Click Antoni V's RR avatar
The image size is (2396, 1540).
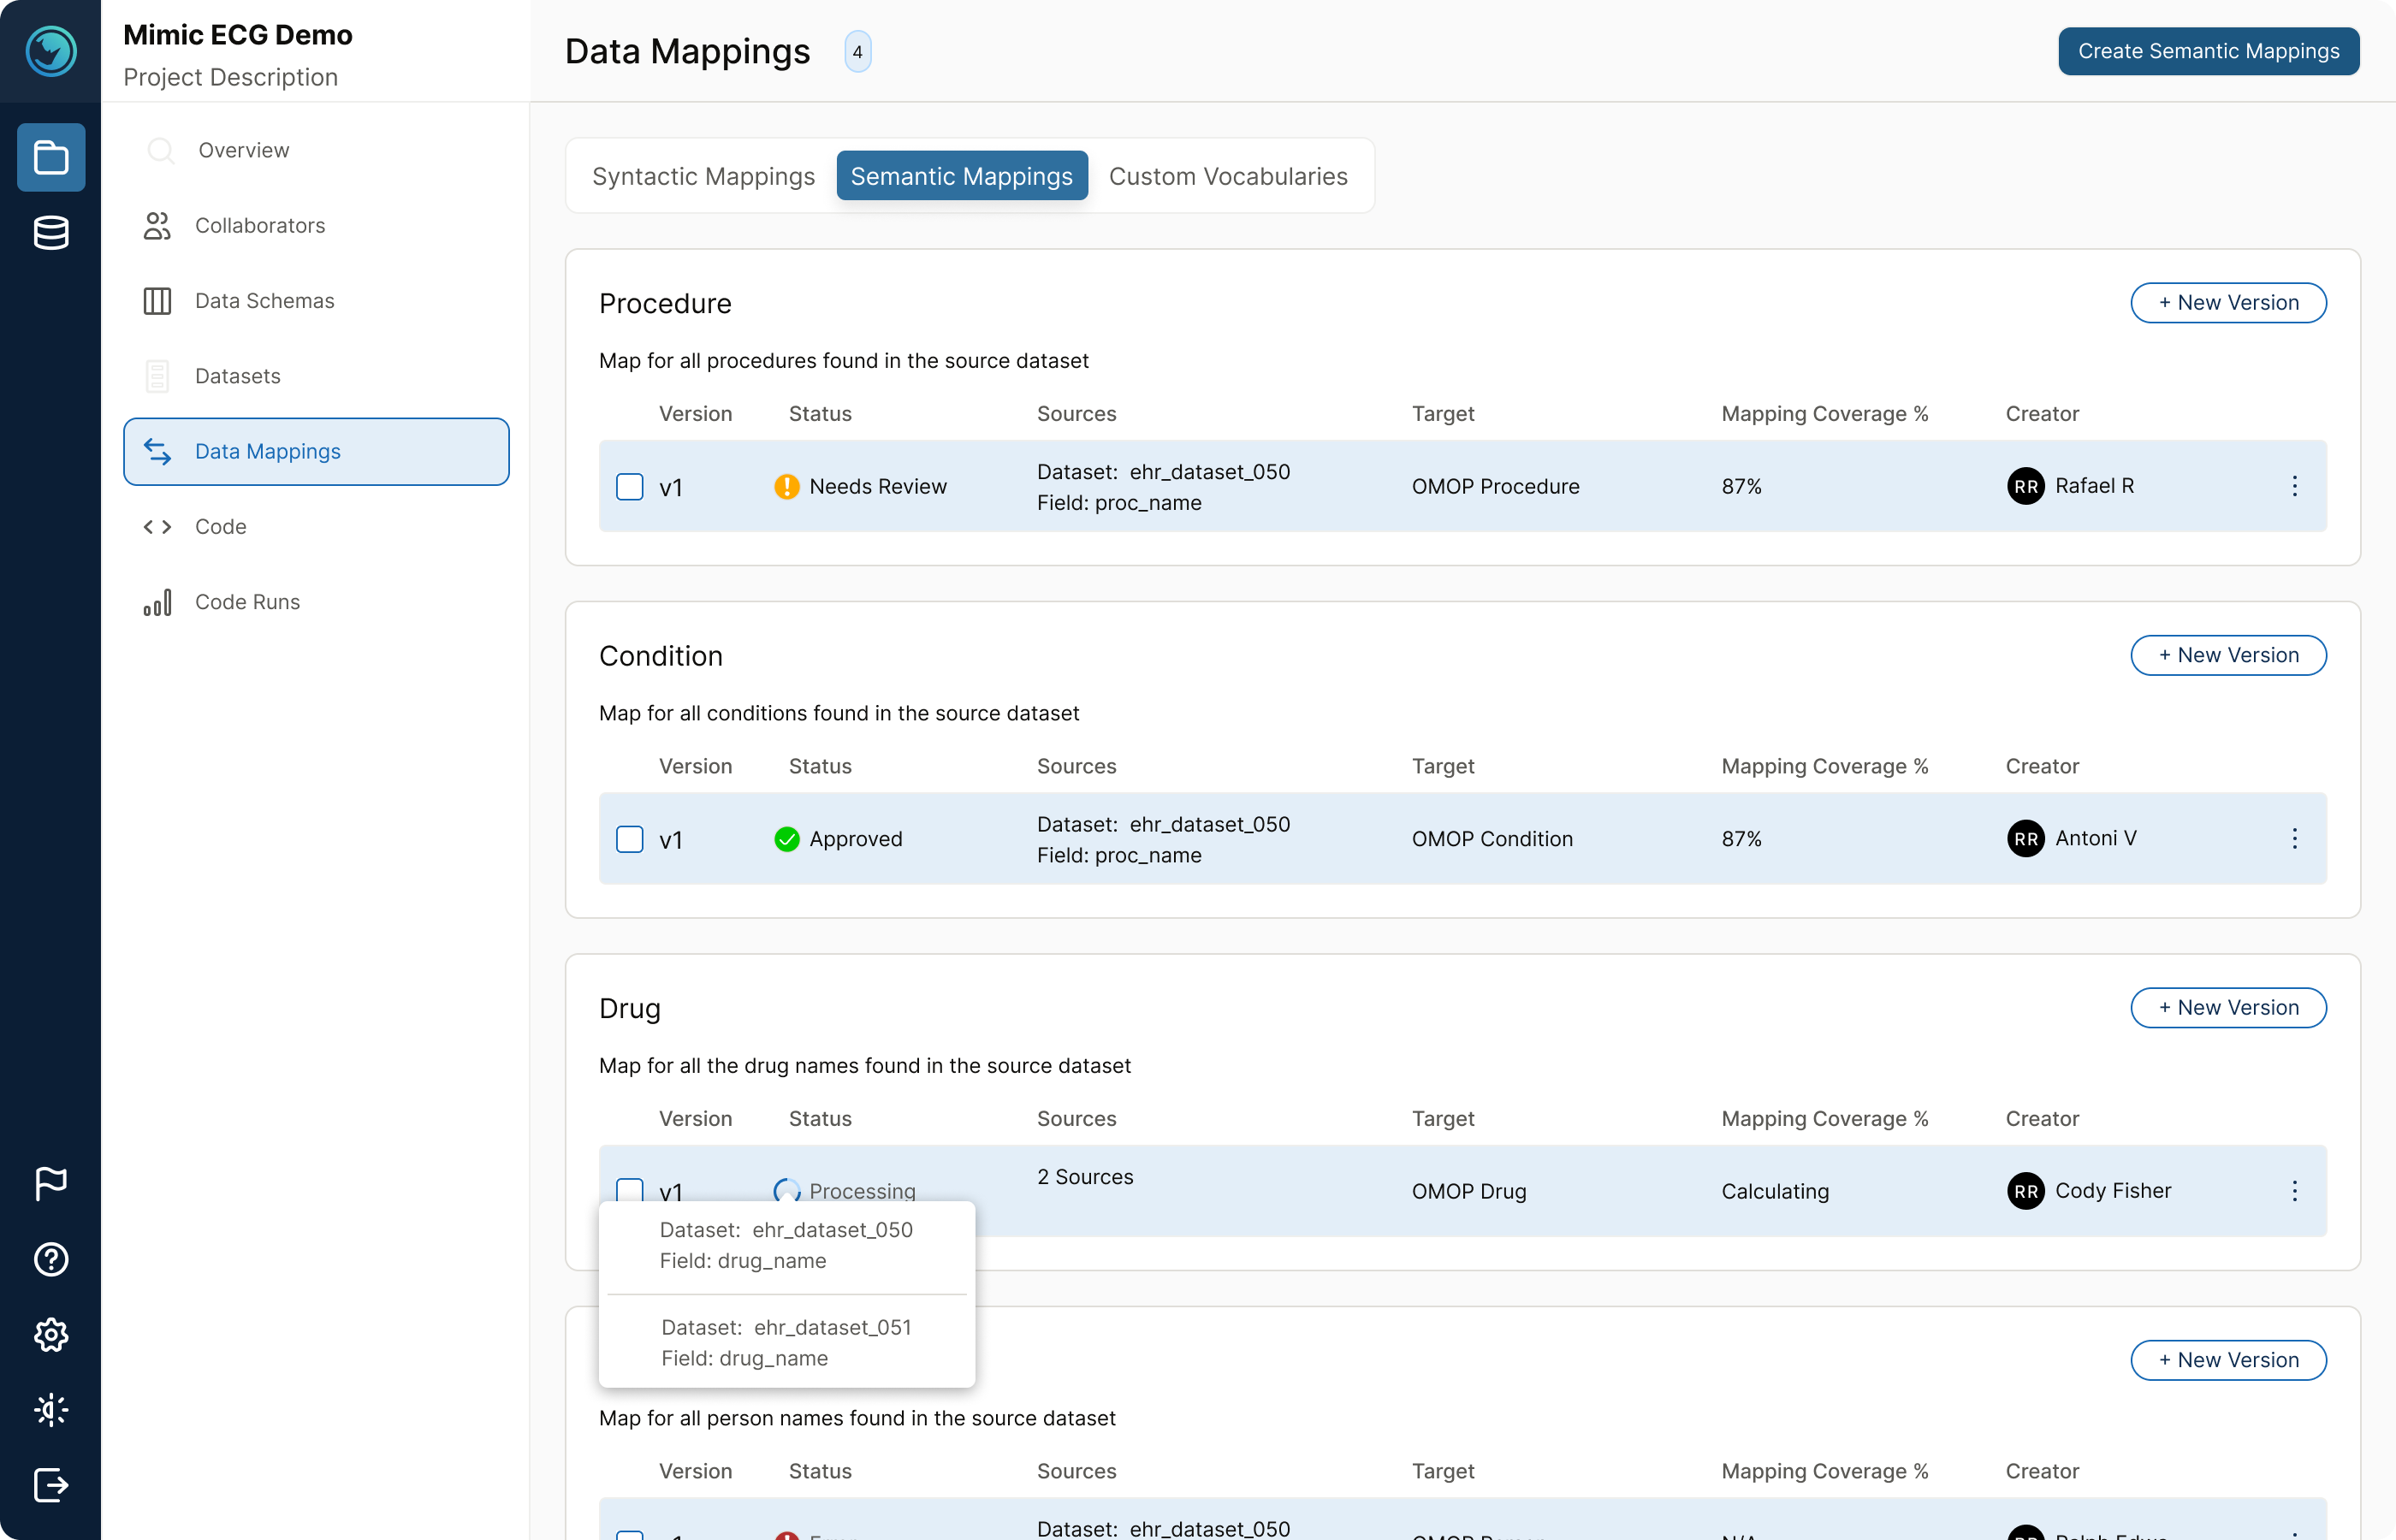pos(2026,839)
